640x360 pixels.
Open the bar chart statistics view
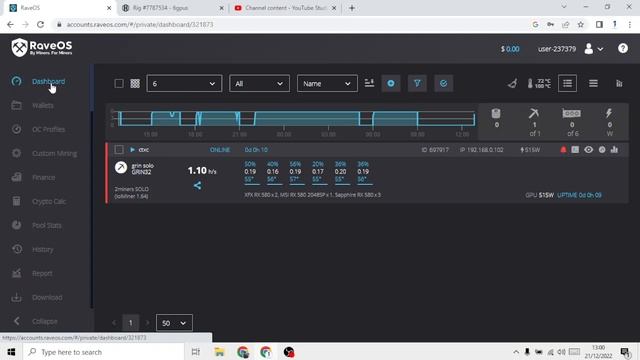(x=619, y=83)
